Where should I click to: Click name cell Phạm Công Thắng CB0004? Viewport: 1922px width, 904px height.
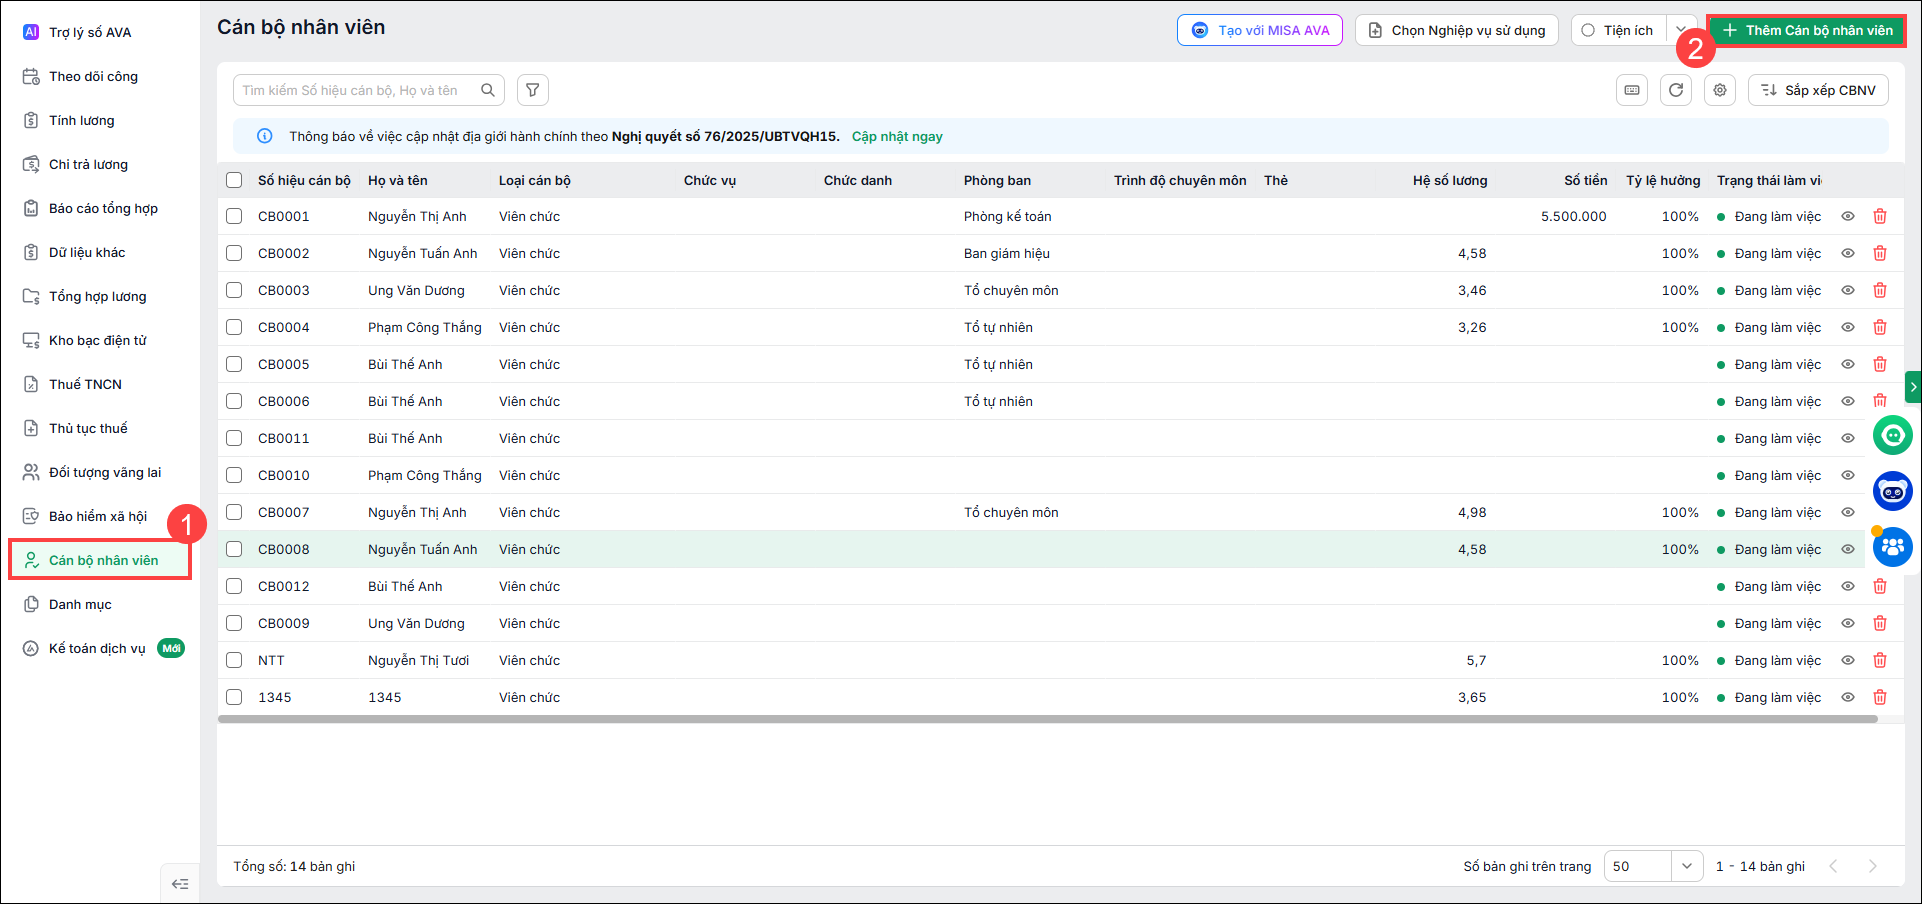(x=425, y=327)
